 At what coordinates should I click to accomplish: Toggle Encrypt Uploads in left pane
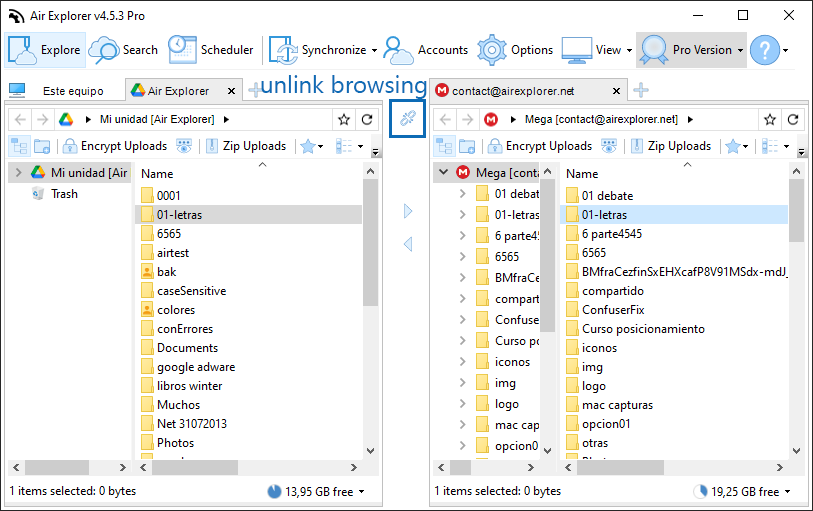point(115,146)
